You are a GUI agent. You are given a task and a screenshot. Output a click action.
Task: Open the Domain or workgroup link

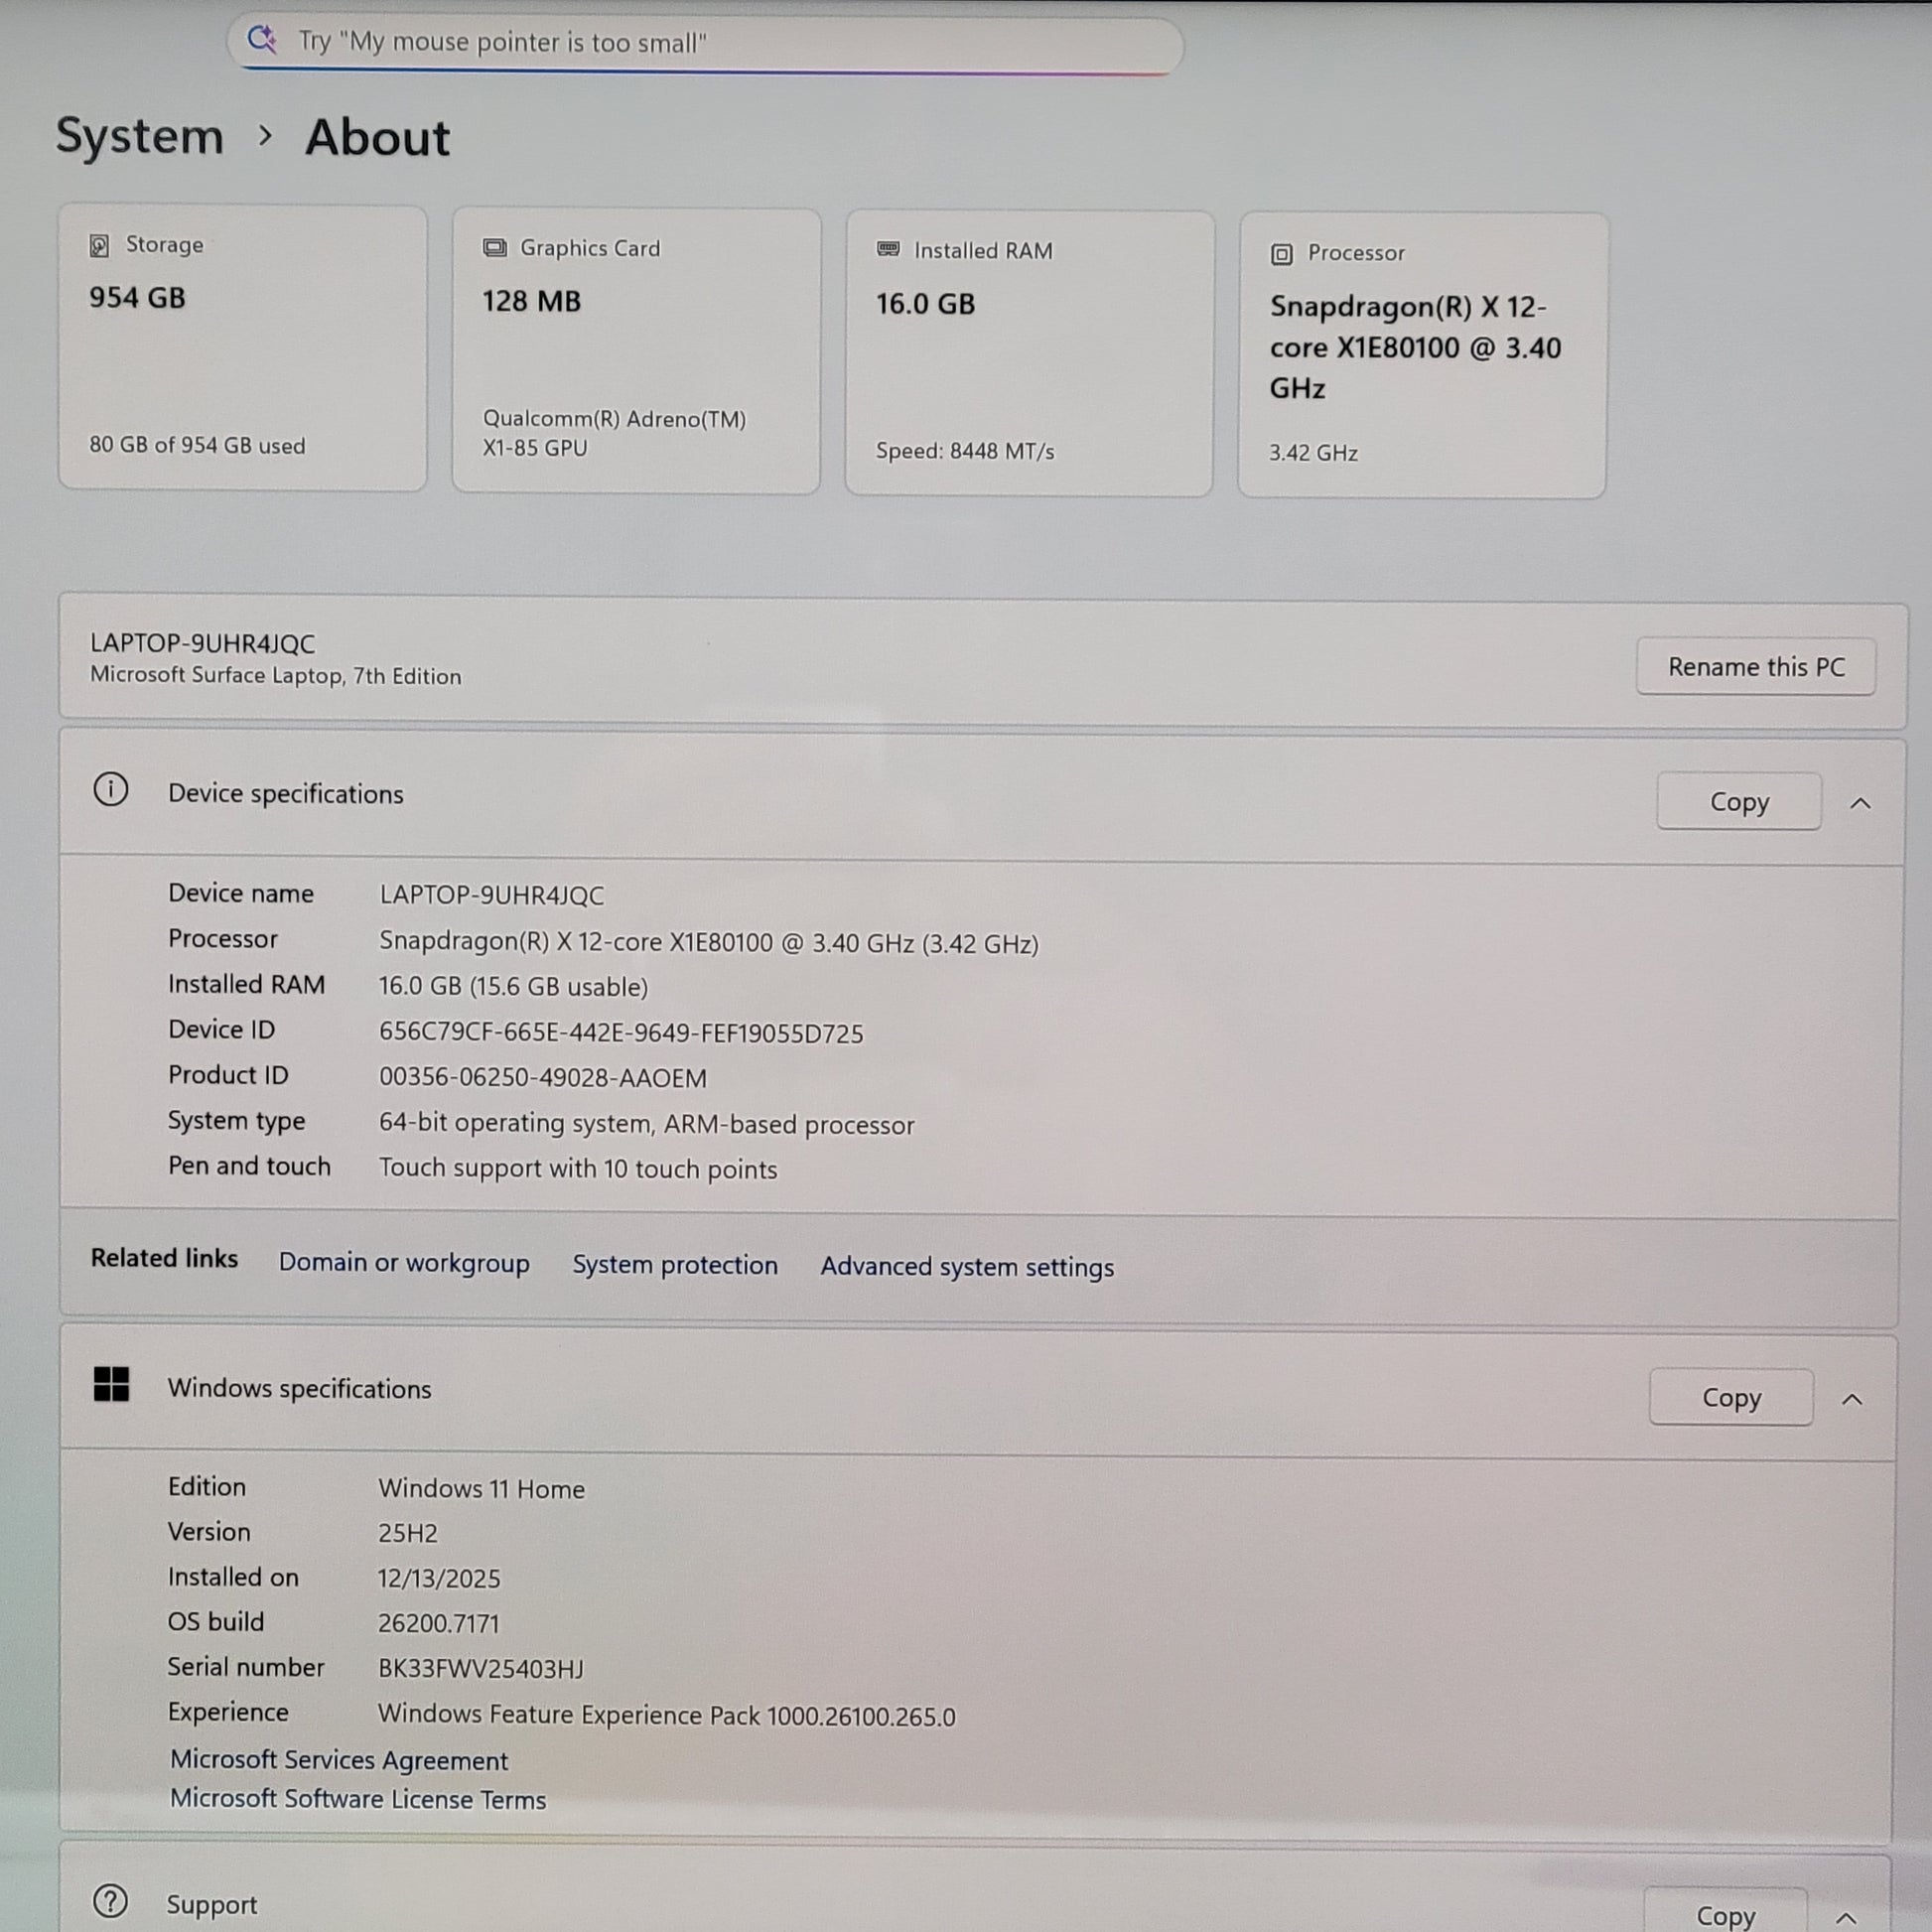pyautogui.click(x=404, y=1262)
